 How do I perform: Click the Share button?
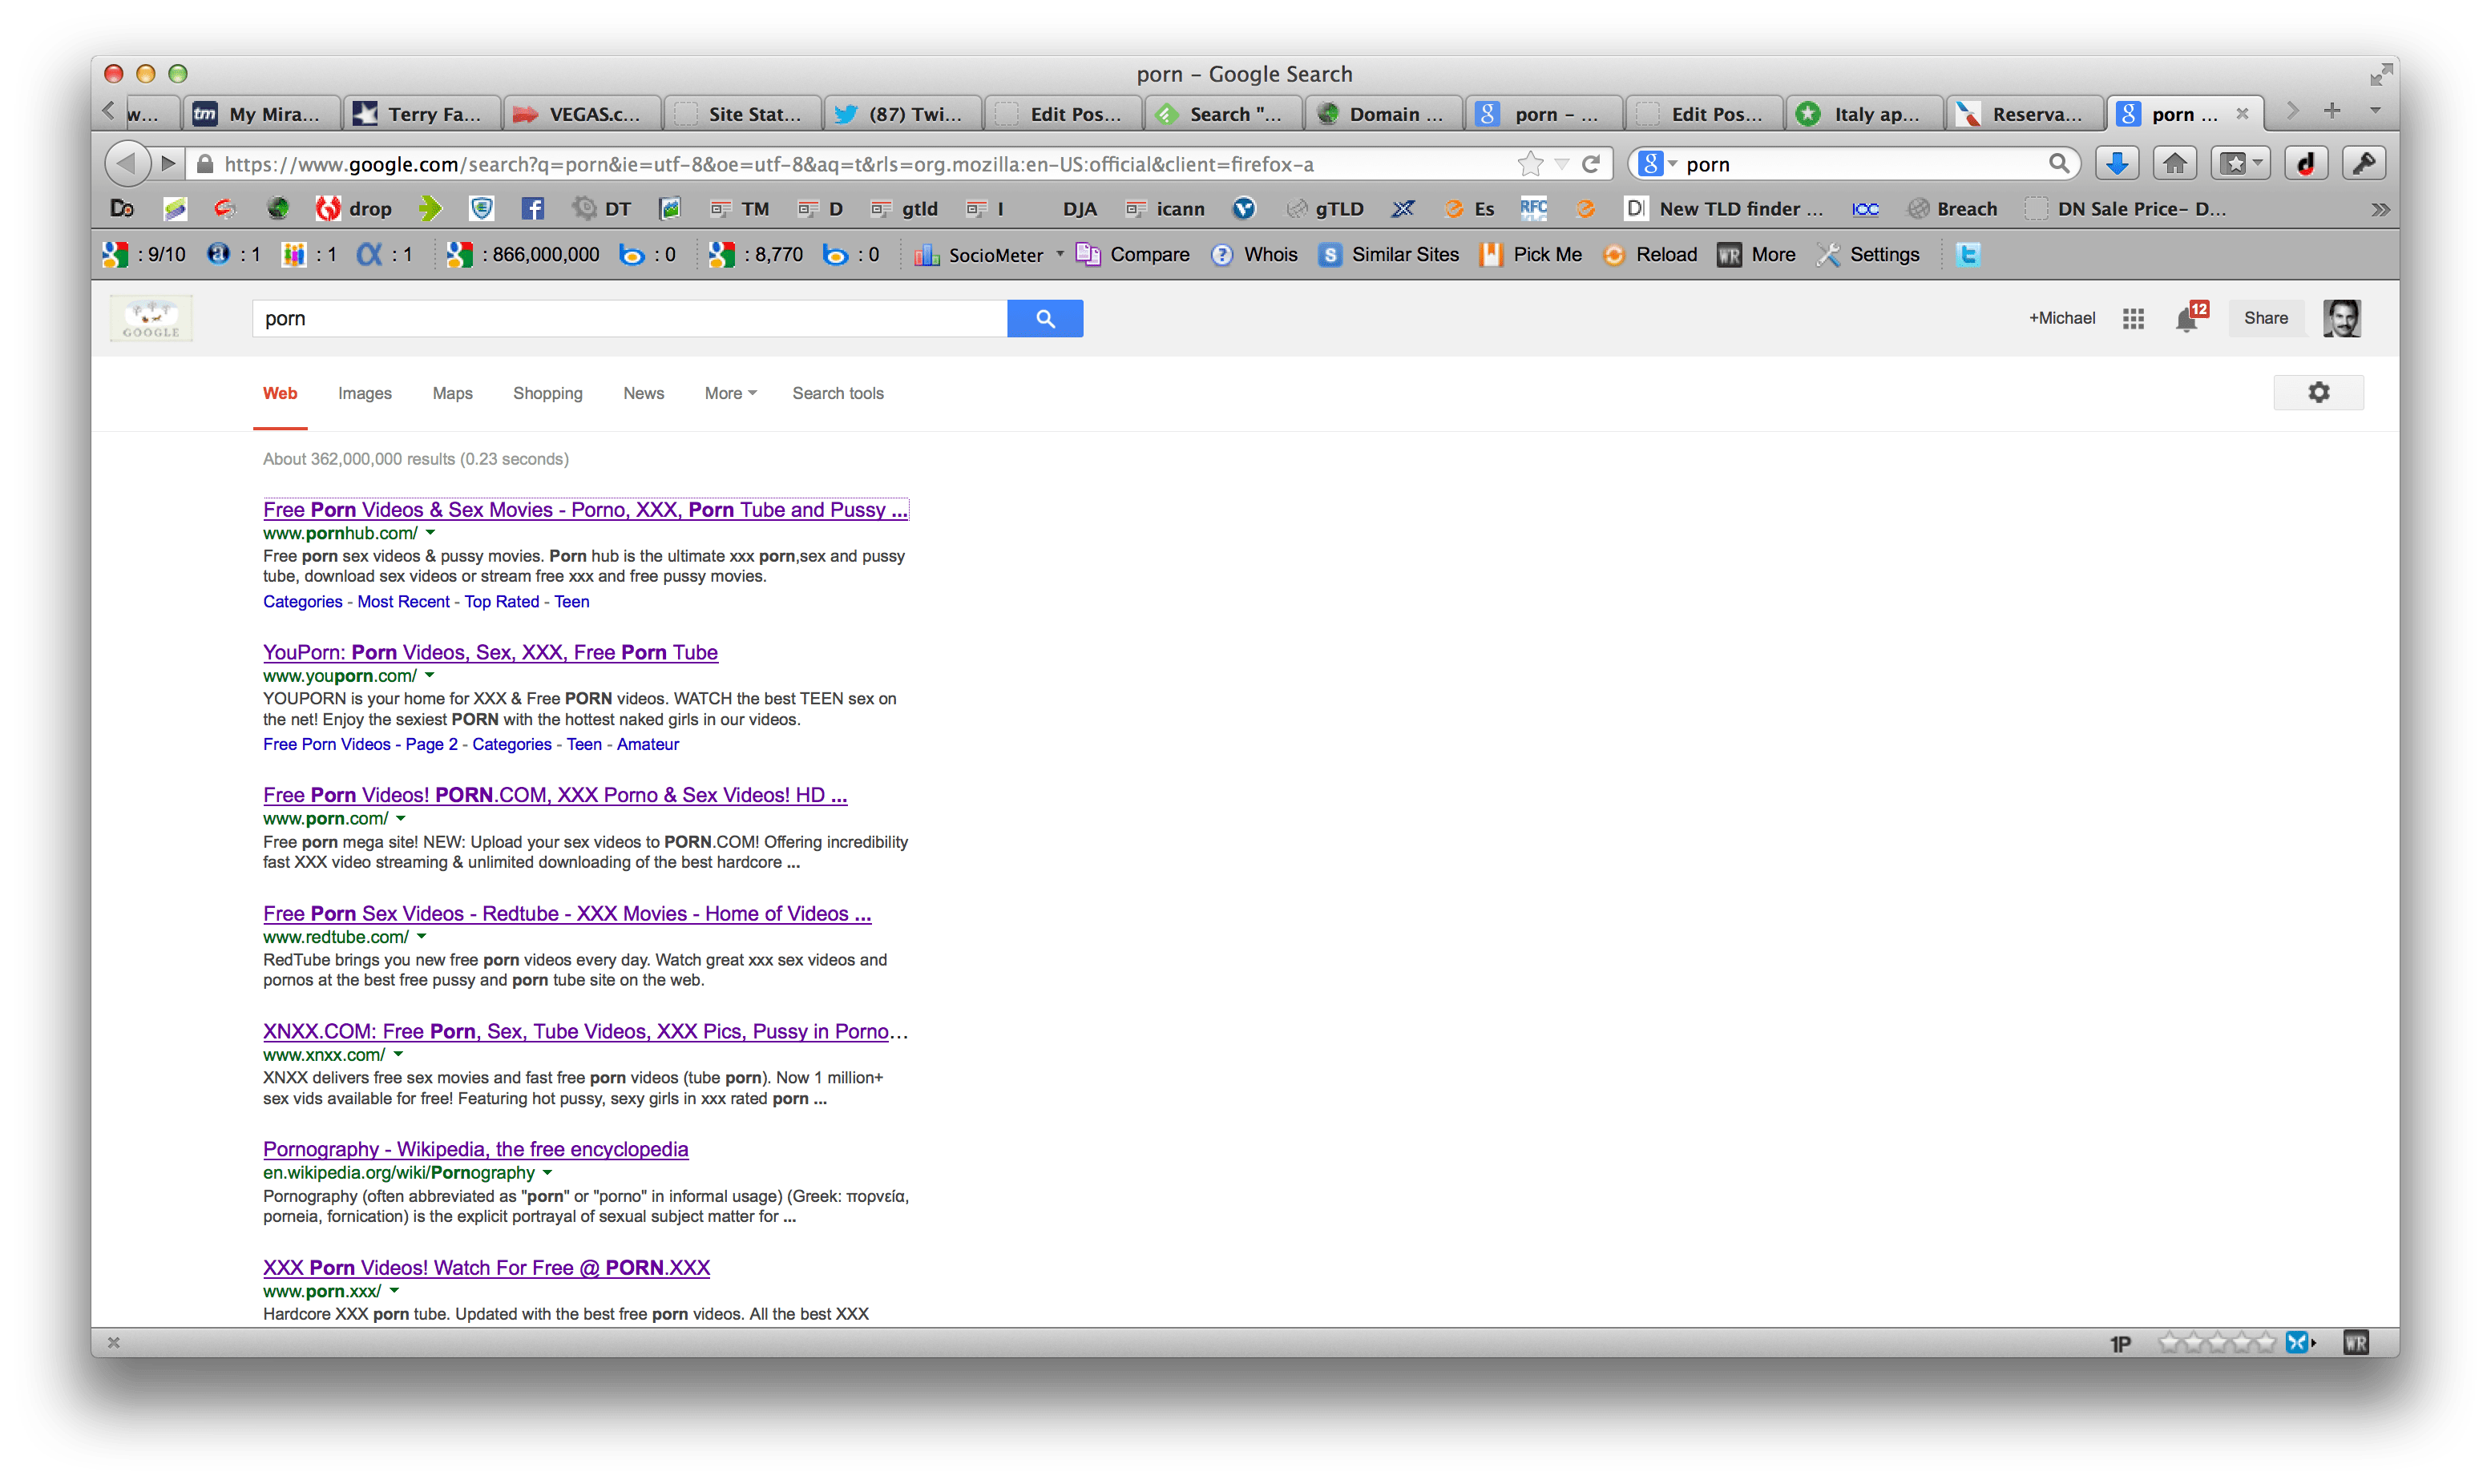click(2265, 318)
